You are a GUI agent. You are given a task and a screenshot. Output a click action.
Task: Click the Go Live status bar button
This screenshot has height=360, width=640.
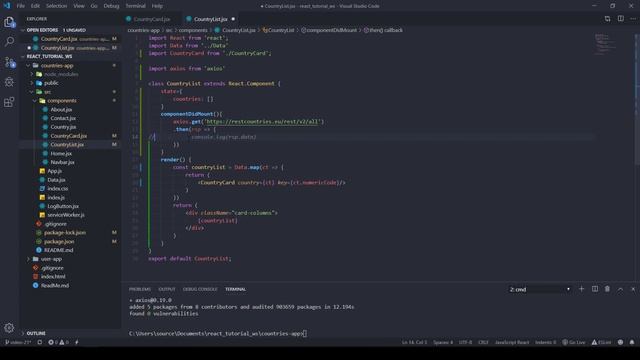573,342
